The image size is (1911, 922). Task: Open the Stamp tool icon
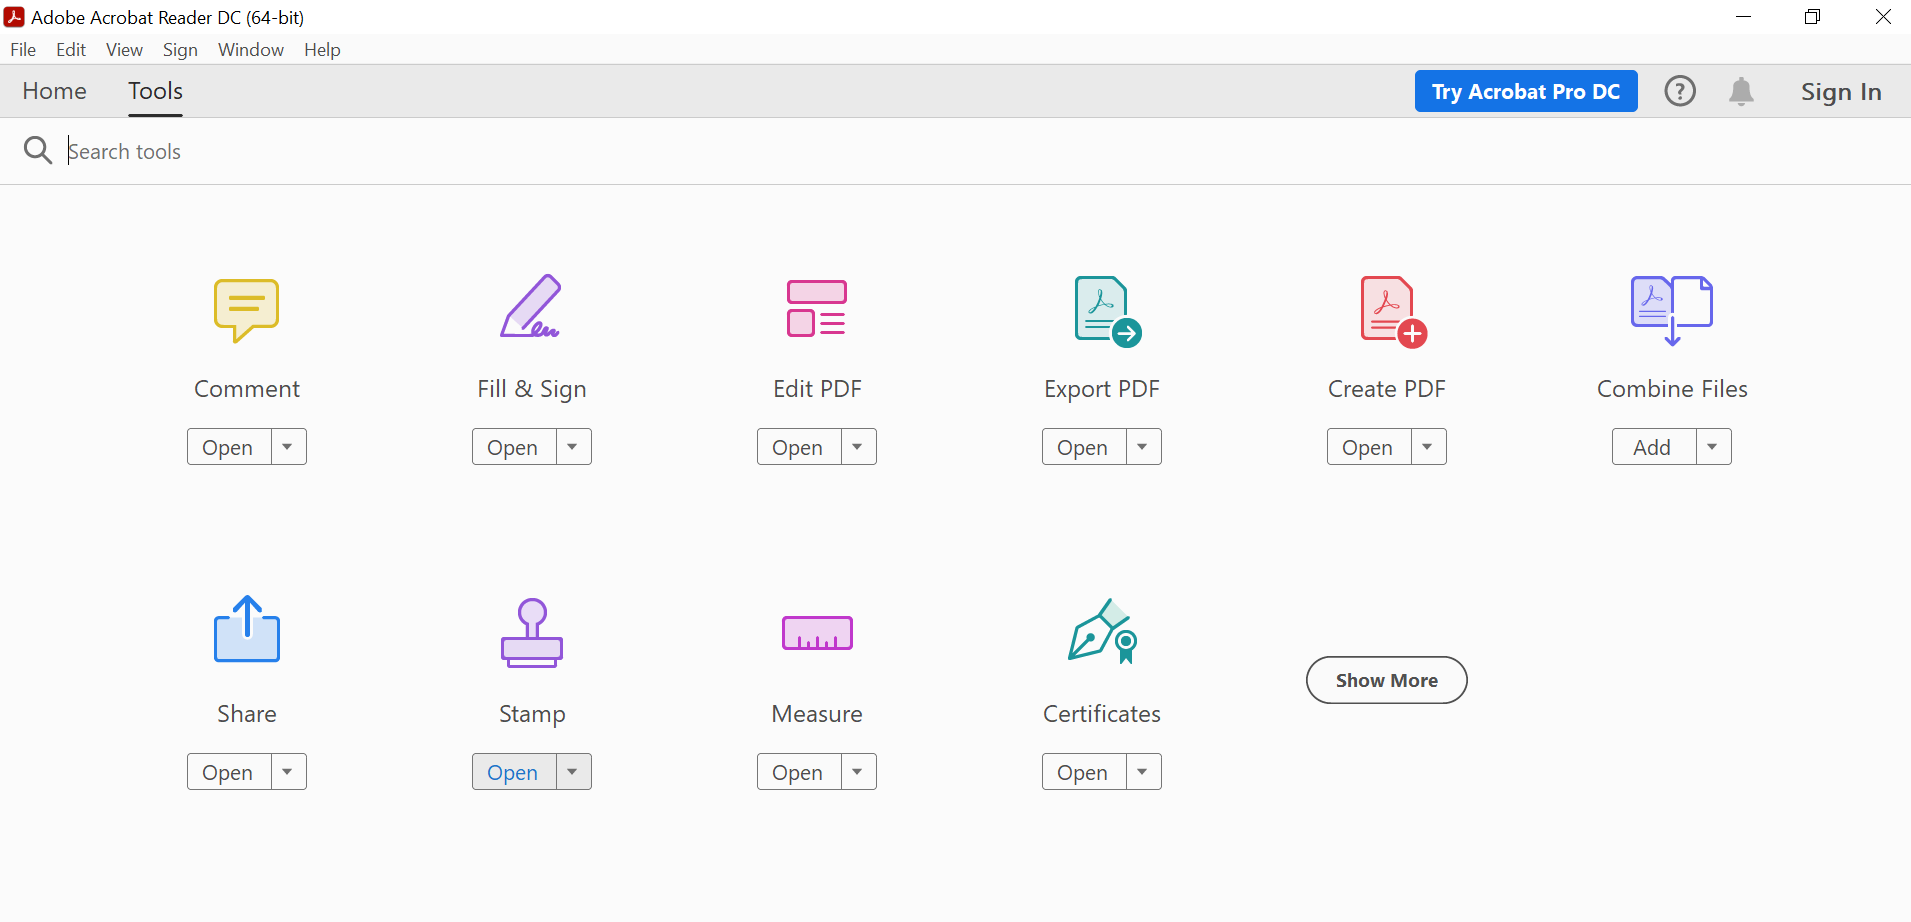coord(531,633)
